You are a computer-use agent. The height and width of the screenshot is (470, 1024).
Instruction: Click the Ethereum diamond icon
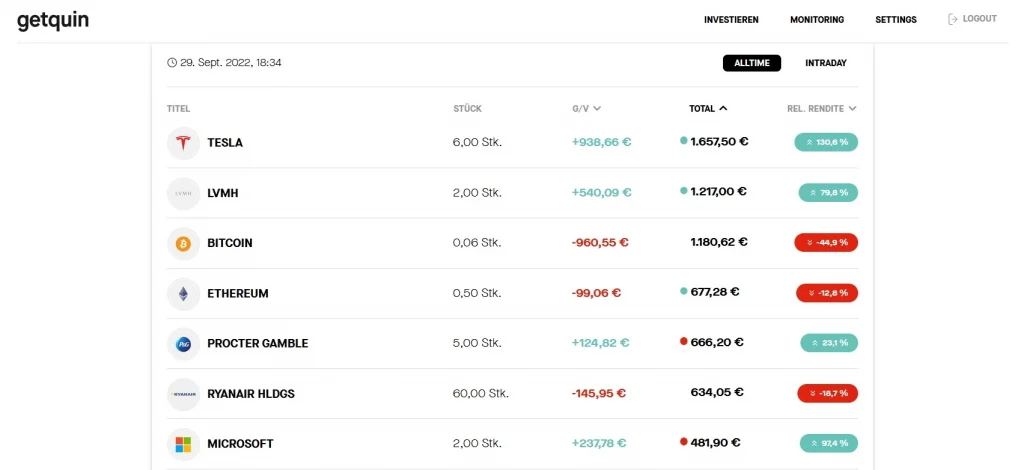[183, 293]
